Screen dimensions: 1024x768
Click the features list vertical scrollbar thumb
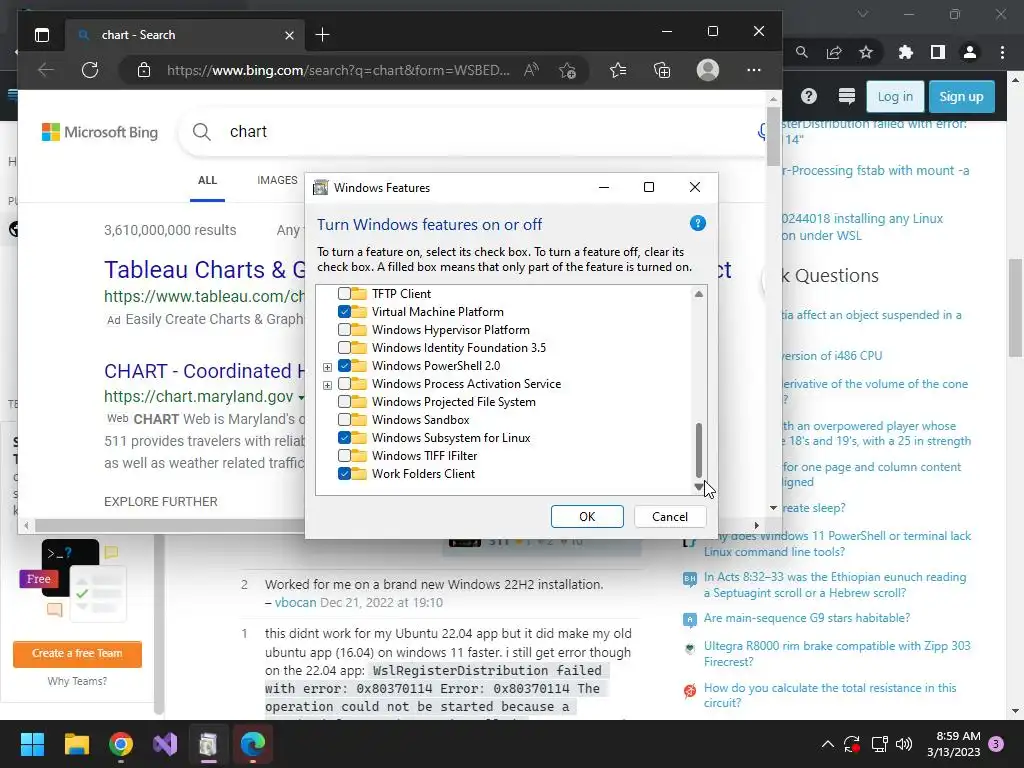(x=699, y=451)
